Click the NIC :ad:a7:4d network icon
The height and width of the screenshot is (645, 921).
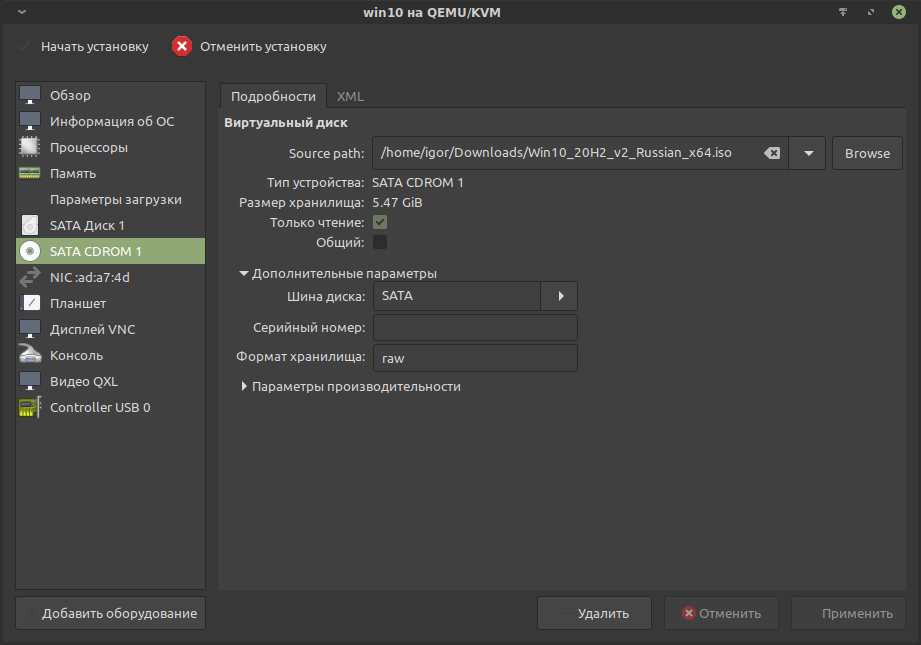[30, 277]
